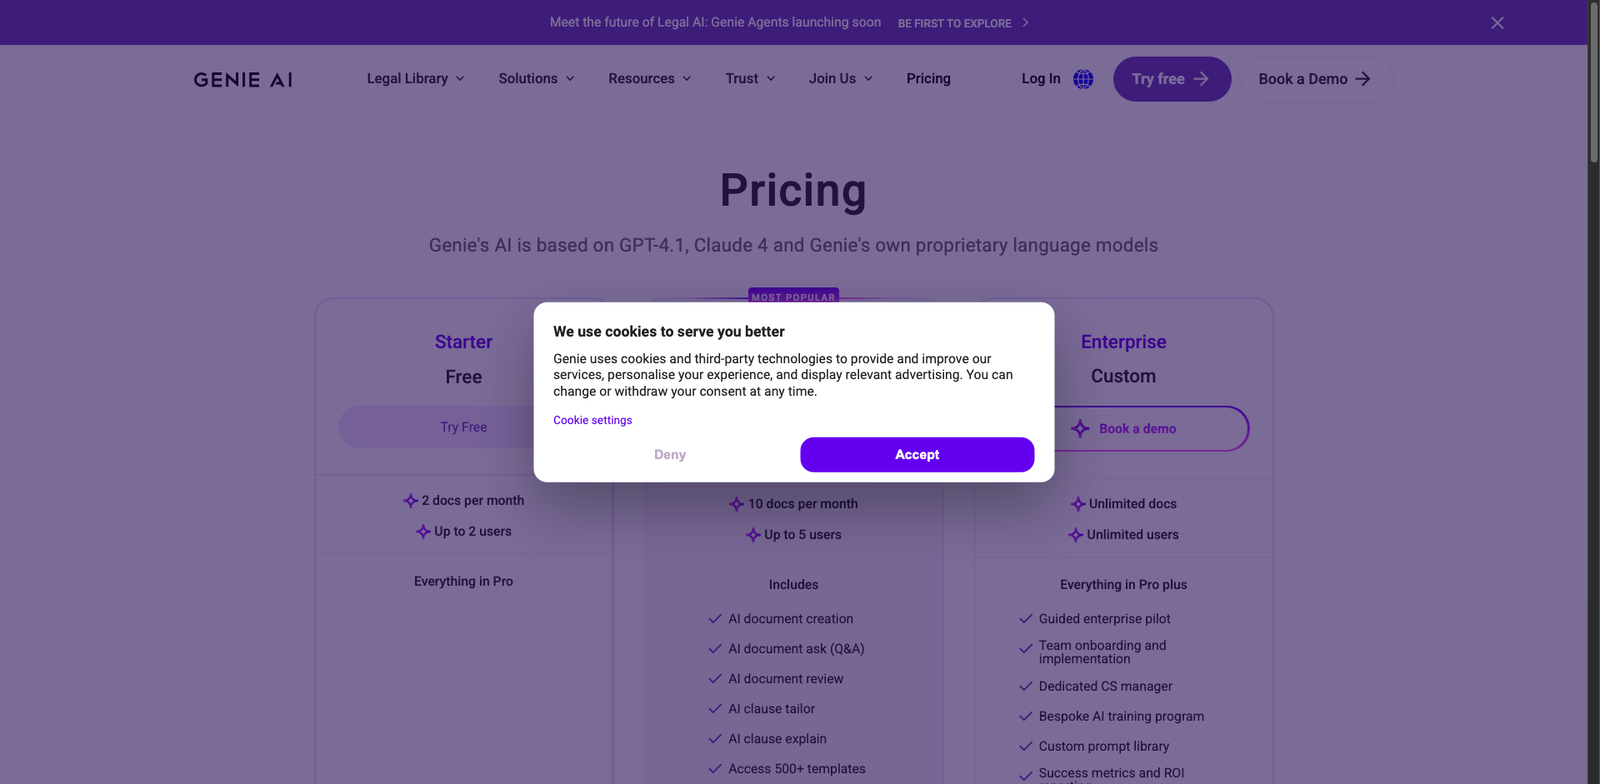
Task: Click the sparkle icon on Book a demo button
Action: tap(1080, 428)
